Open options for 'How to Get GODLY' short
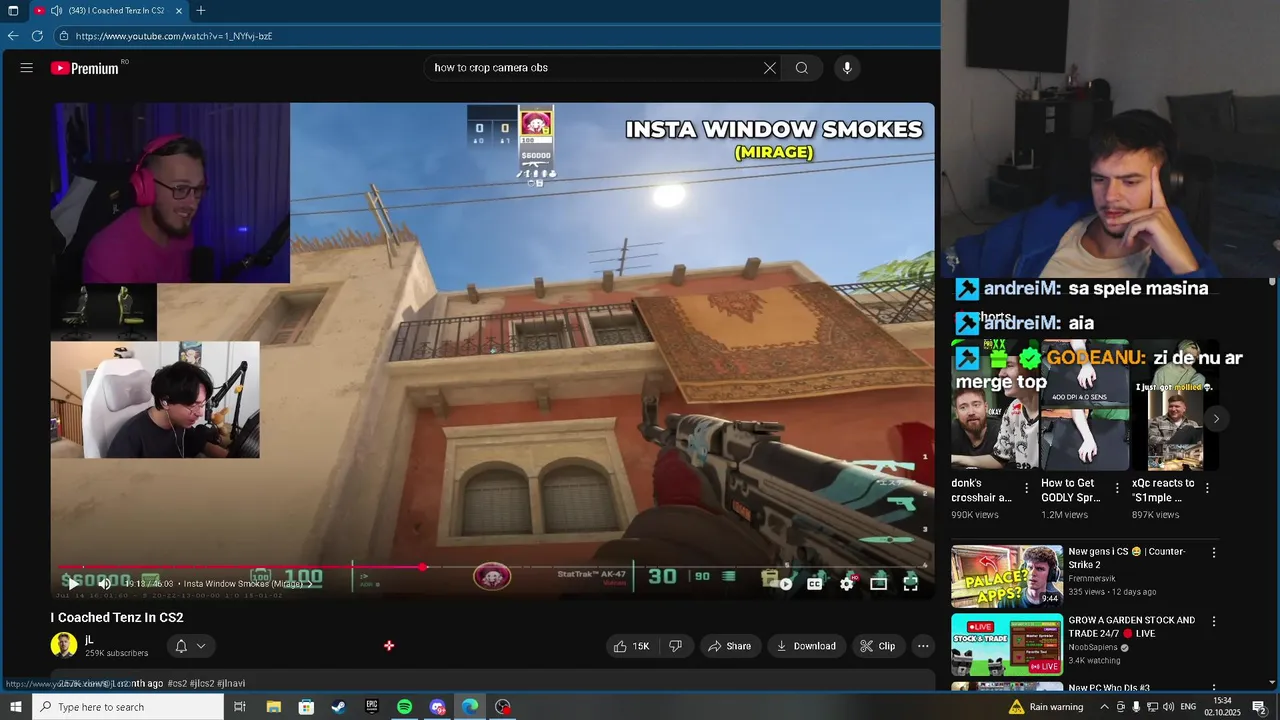Image resolution: width=1280 pixels, height=720 pixels. (1117, 489)
